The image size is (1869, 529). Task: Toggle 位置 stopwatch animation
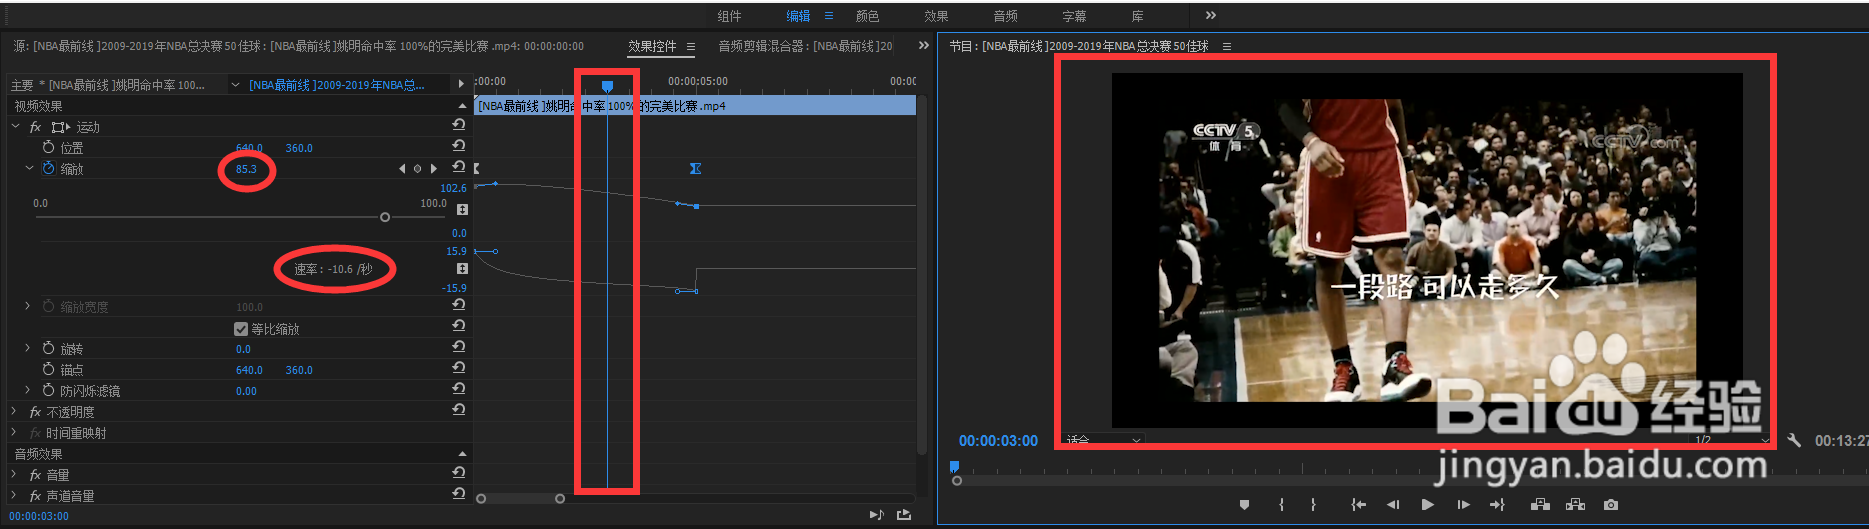point(48,147)
